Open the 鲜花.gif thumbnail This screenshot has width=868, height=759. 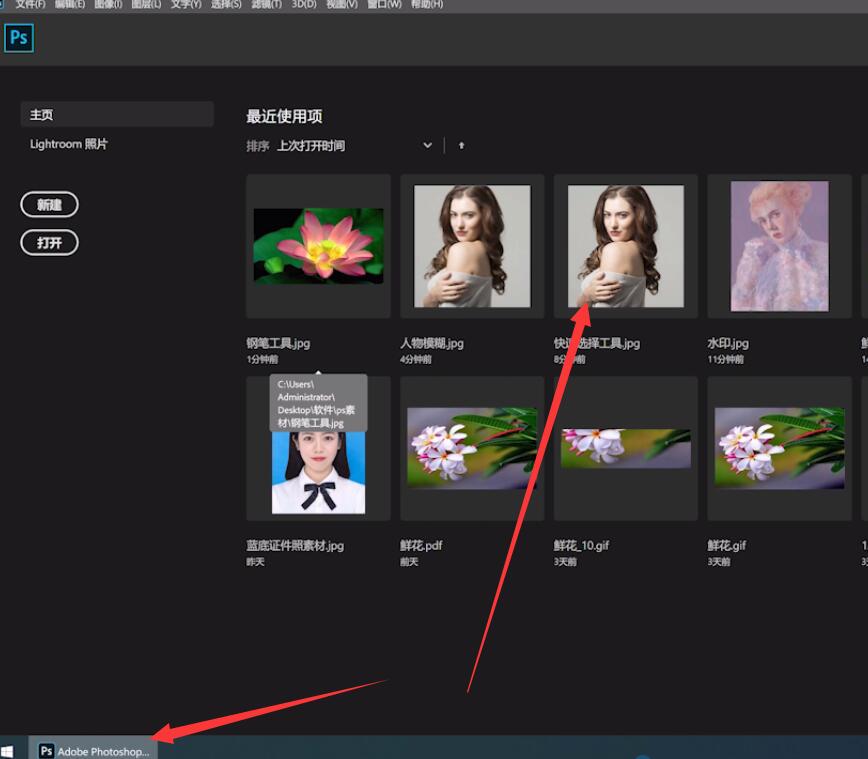pos(779,448)
